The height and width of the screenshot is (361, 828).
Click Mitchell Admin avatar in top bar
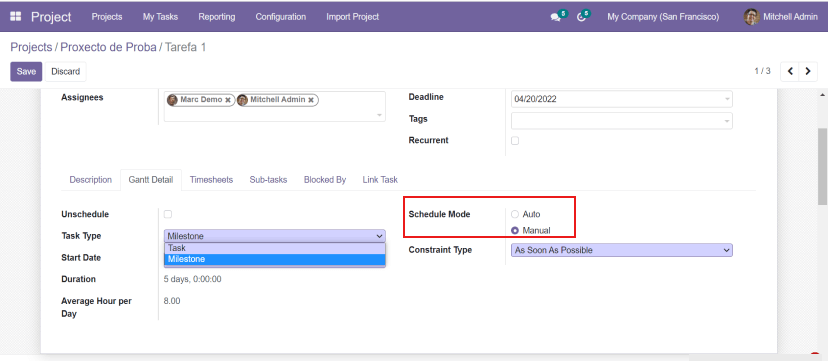pyautogui.click(x=751, y=17)
